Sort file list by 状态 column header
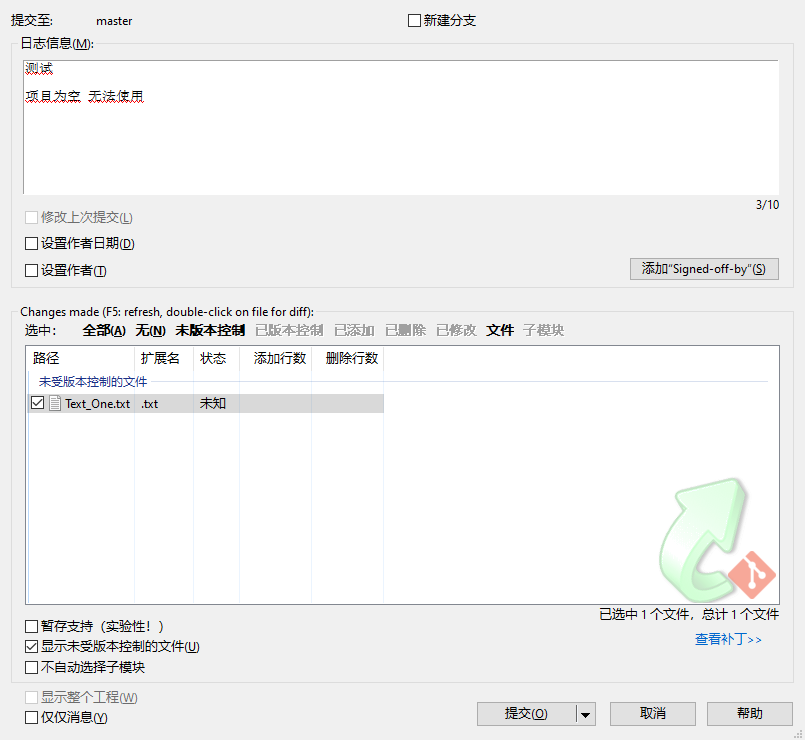The height and width of the screenshot is (740, 805). [x=215, y=358]
